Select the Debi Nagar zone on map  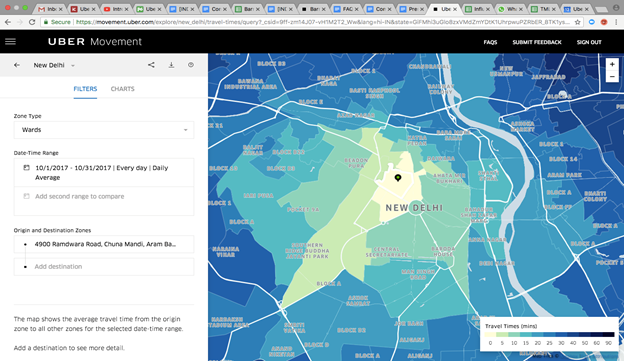pos(497,263)
